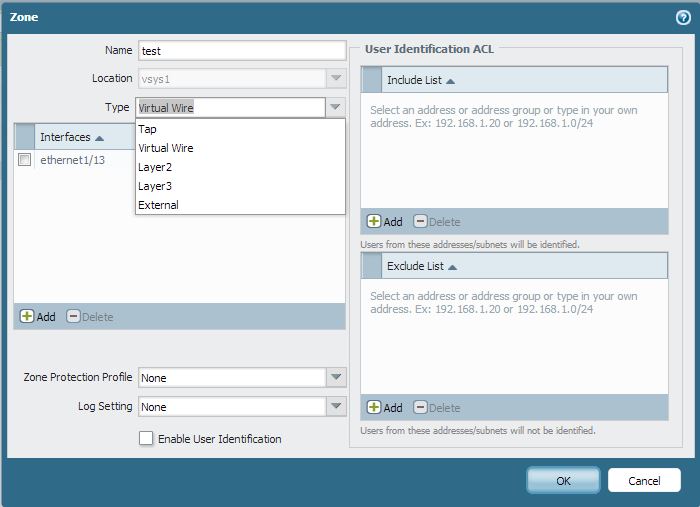Delete the selected interface
The width and height of the screenshot is (700, 507).
coord(90,317)
